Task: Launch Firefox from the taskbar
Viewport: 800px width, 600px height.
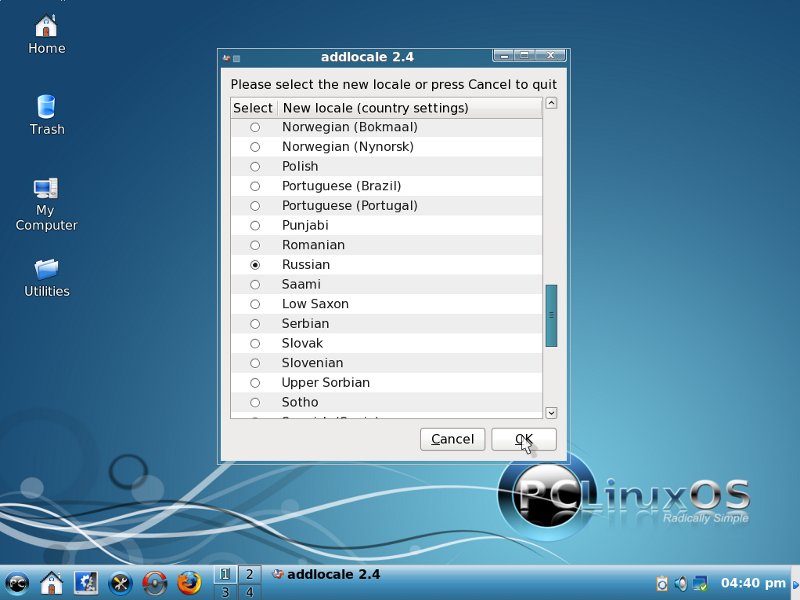Action: [188, 582]
